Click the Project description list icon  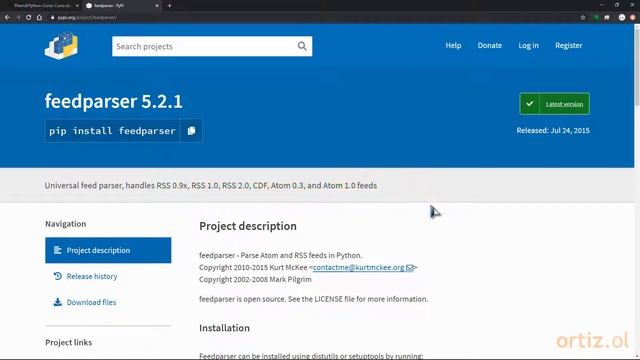[58, 250]
